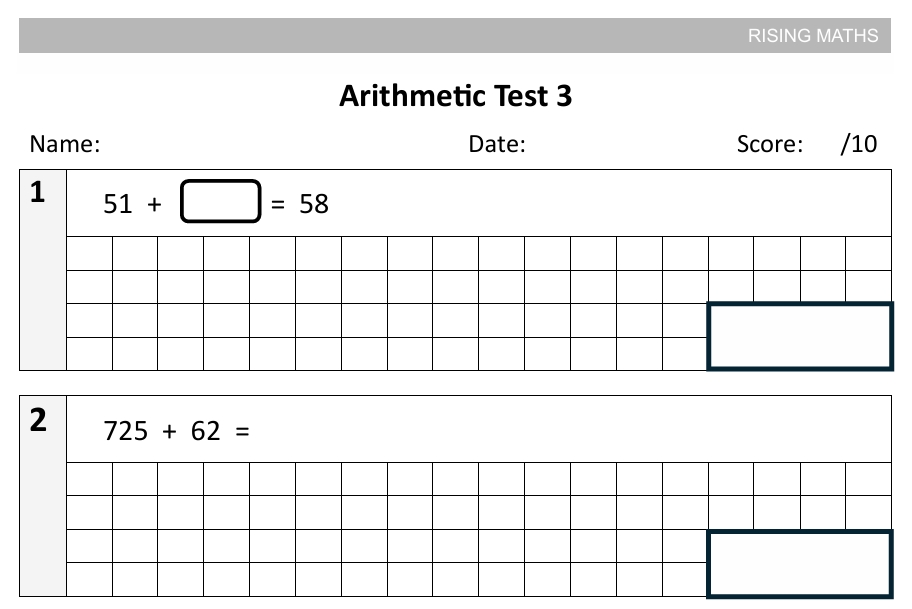Screen dimensions: 912x609
Task: Click the final answer box for question 1
Action: pyautogui.click(x=799, y=337)
